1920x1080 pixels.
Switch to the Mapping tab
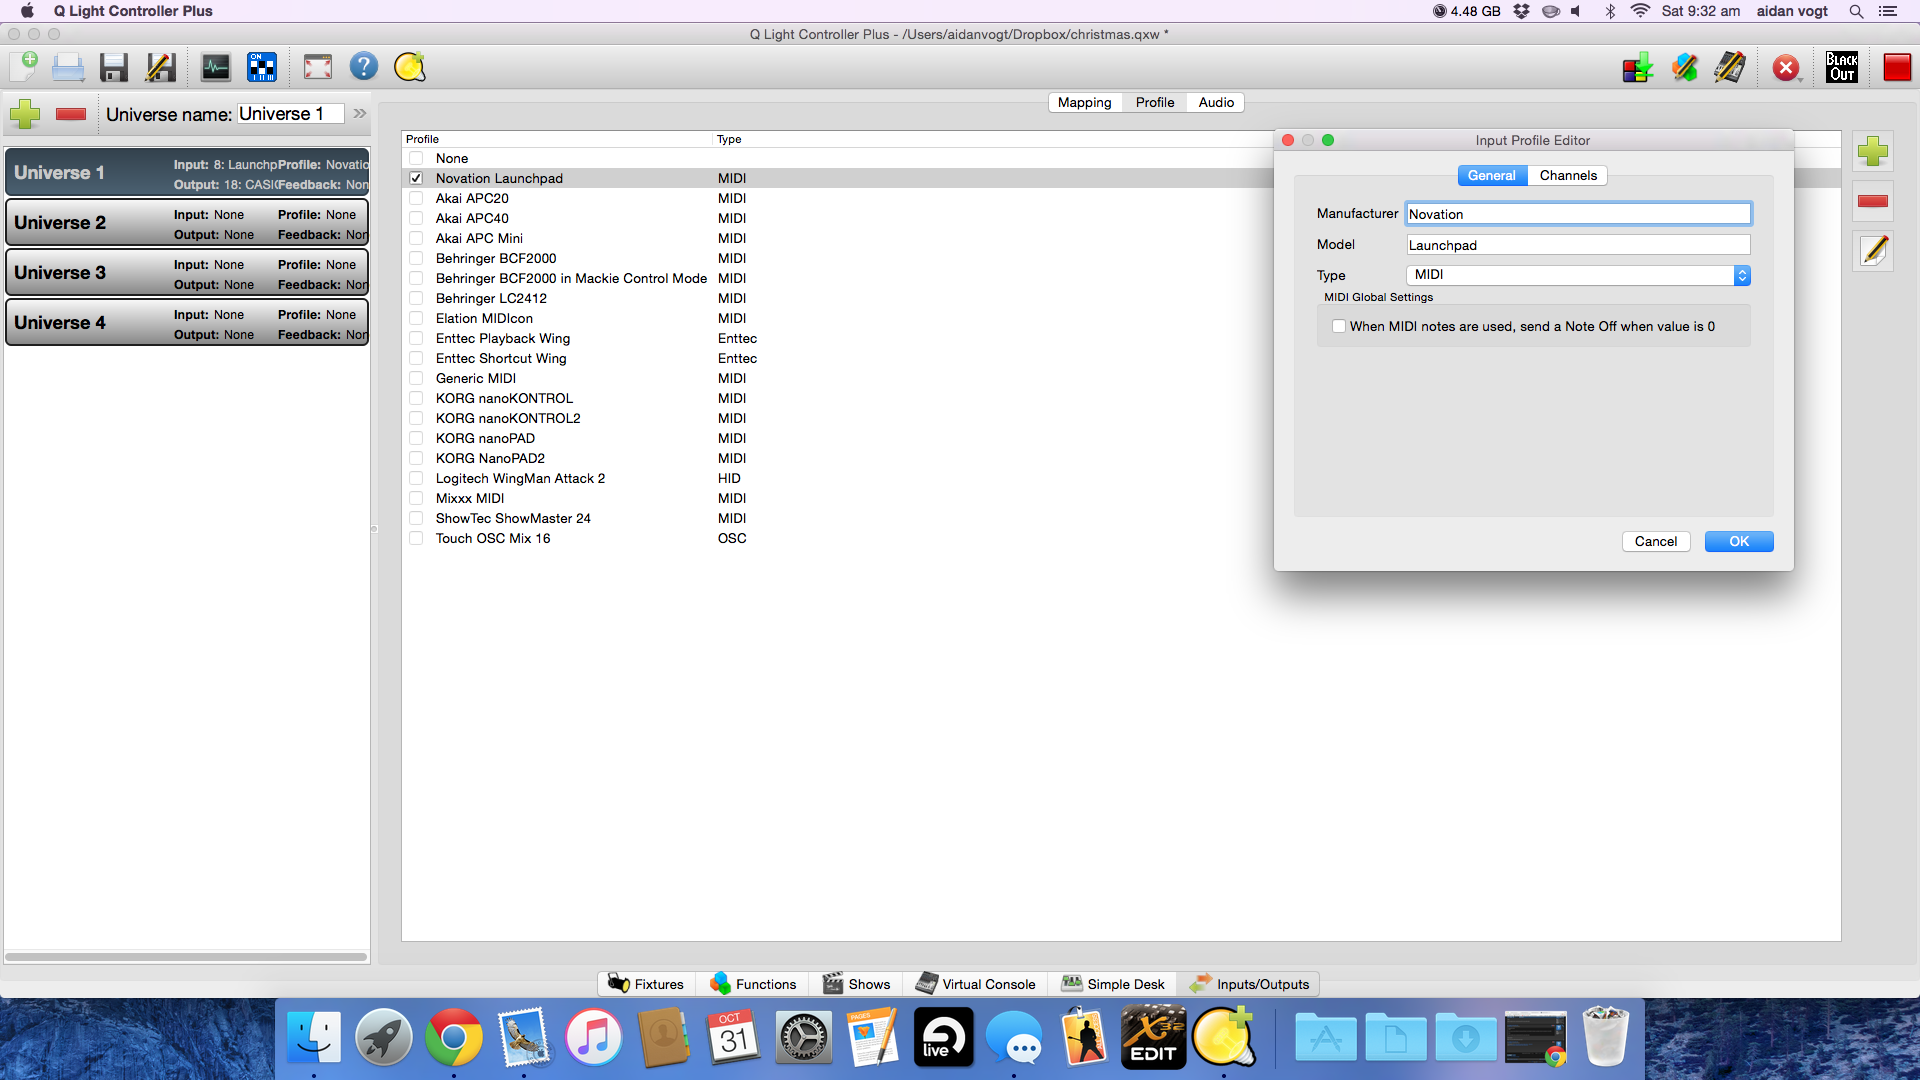(1084, 102)
